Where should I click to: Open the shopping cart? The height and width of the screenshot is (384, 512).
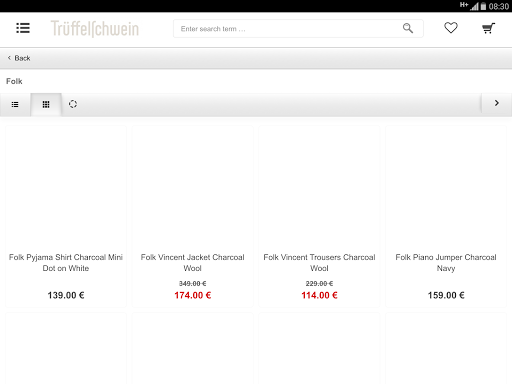(x=488, y=28)
